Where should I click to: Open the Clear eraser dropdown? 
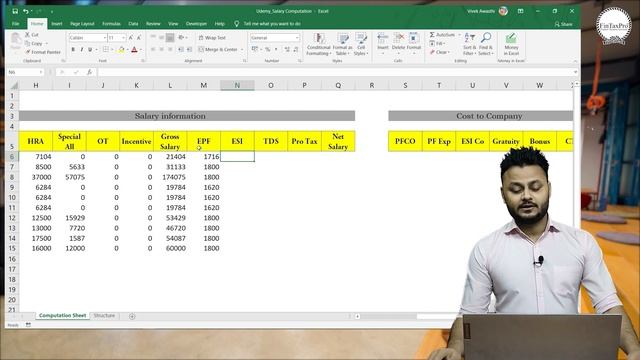[x=440, y=52]
